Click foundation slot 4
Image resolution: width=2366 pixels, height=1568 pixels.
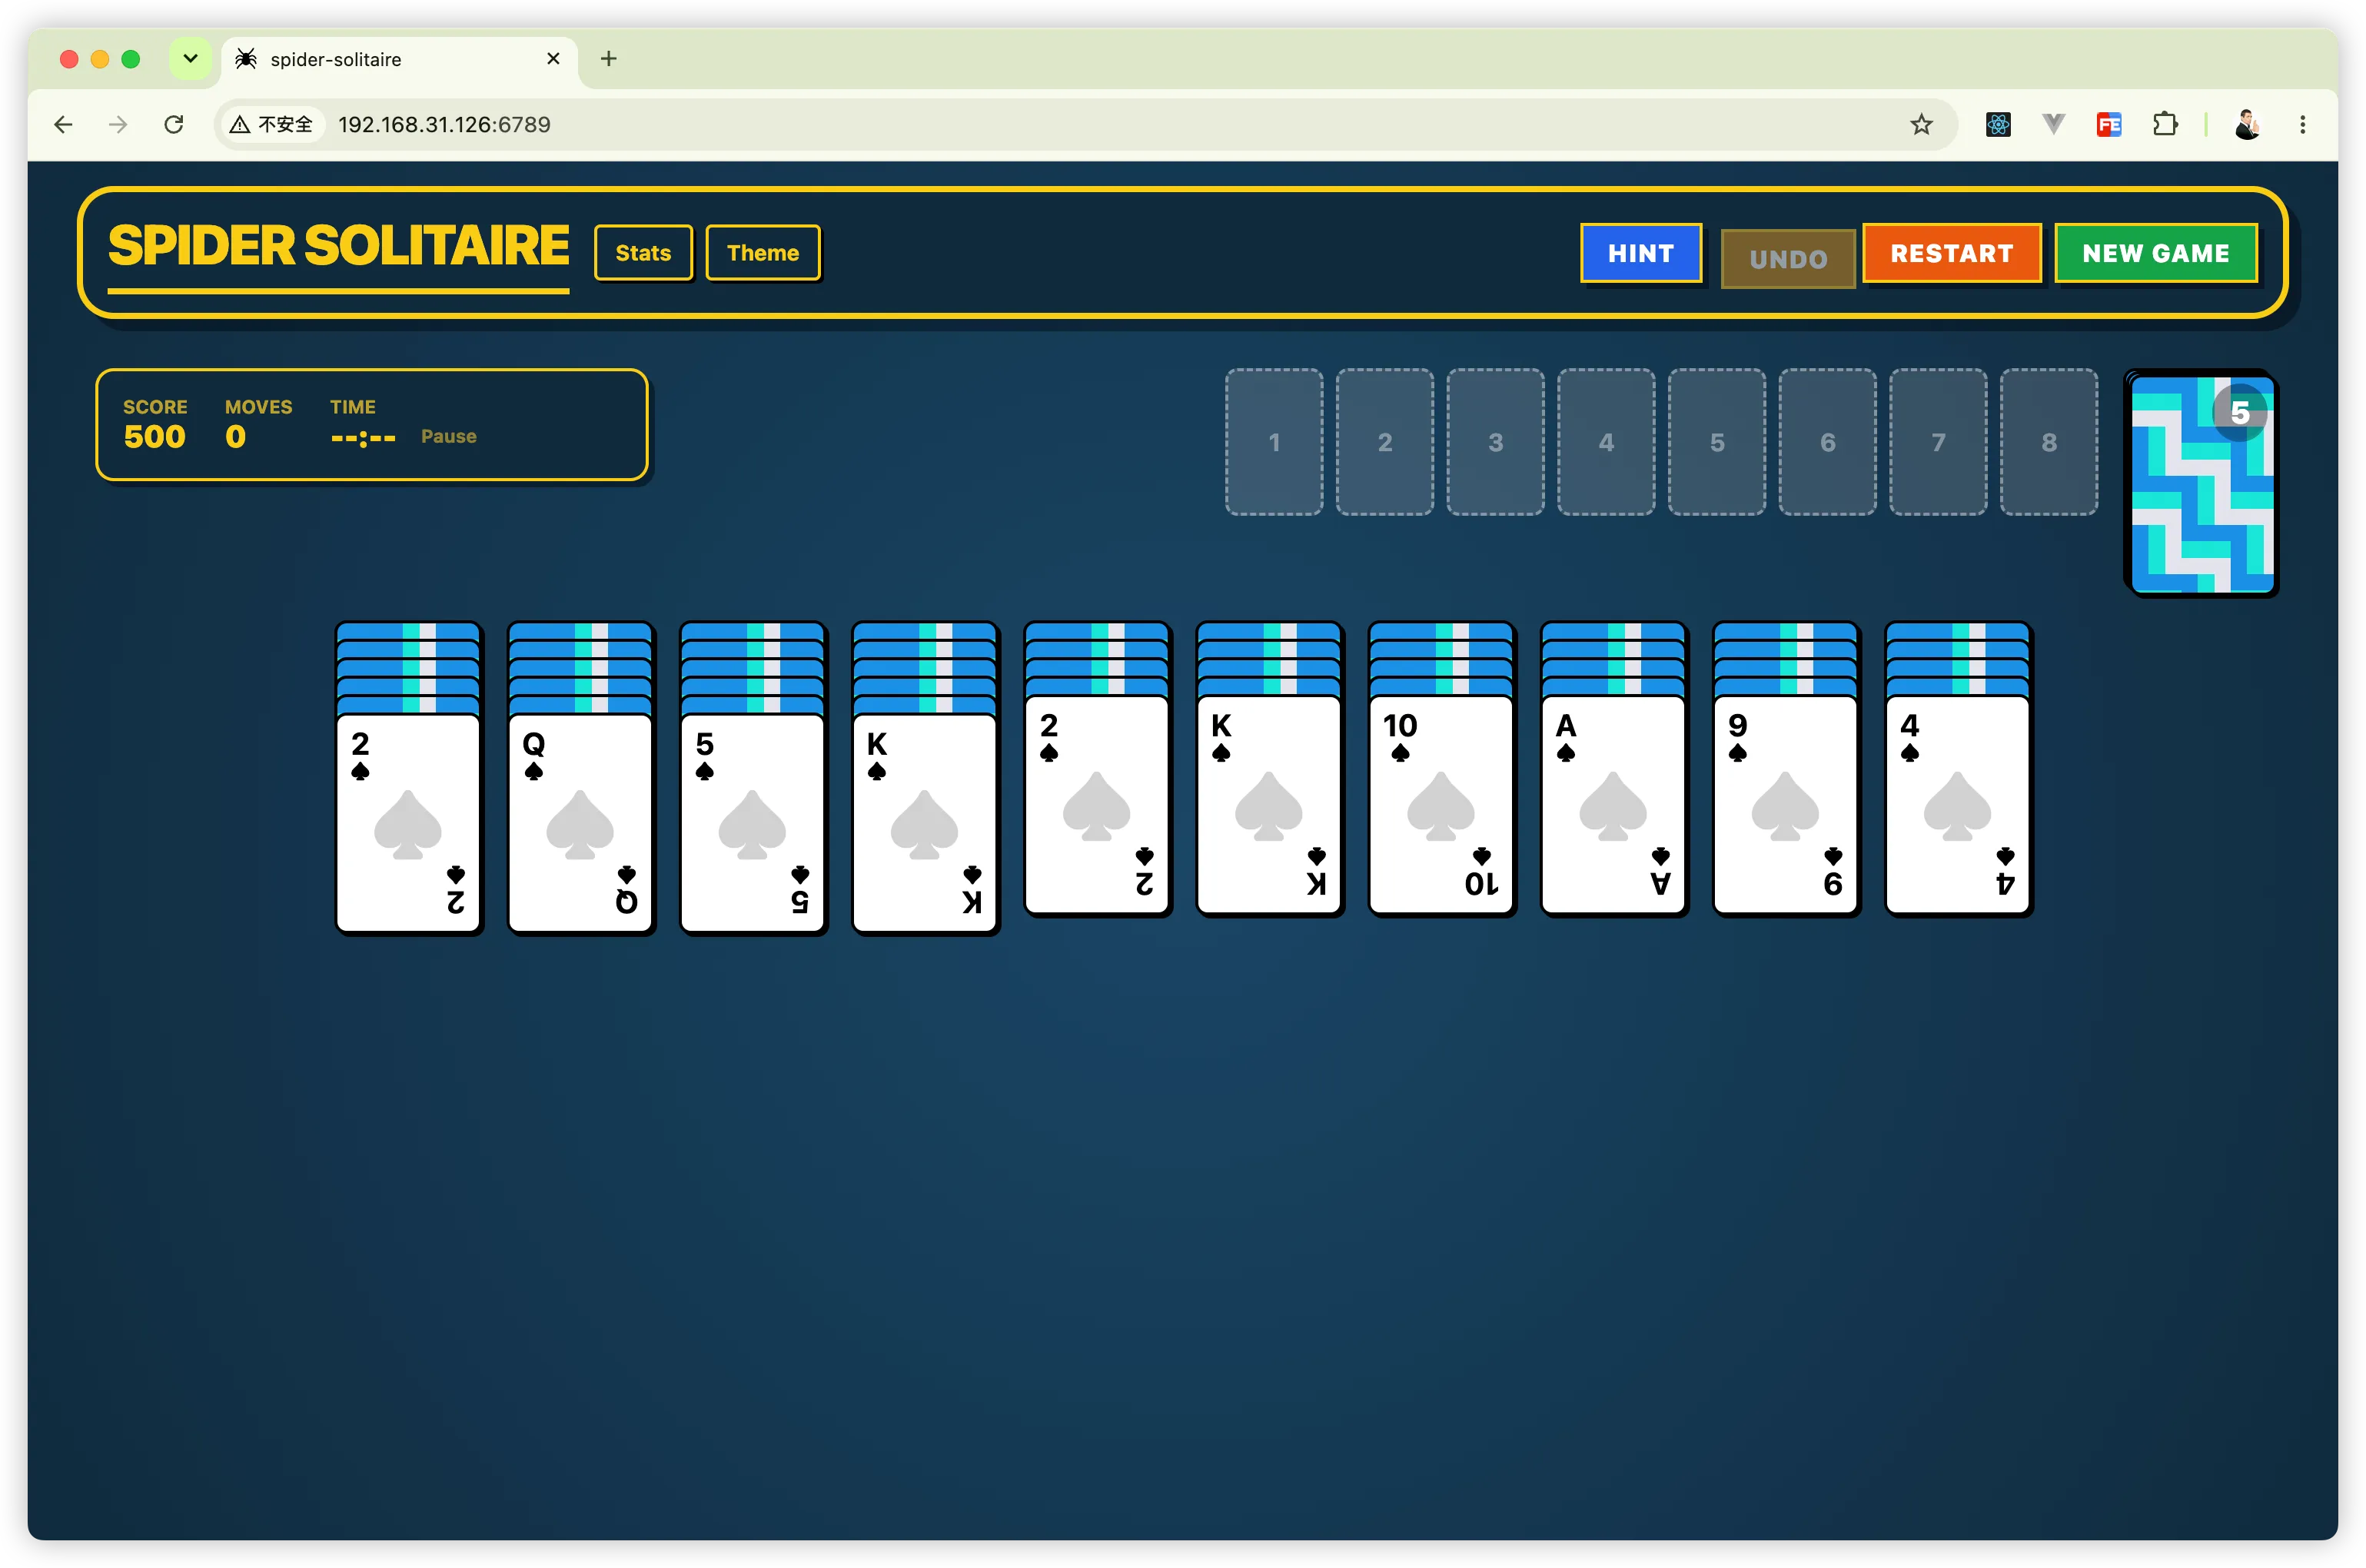[1606, 442]
